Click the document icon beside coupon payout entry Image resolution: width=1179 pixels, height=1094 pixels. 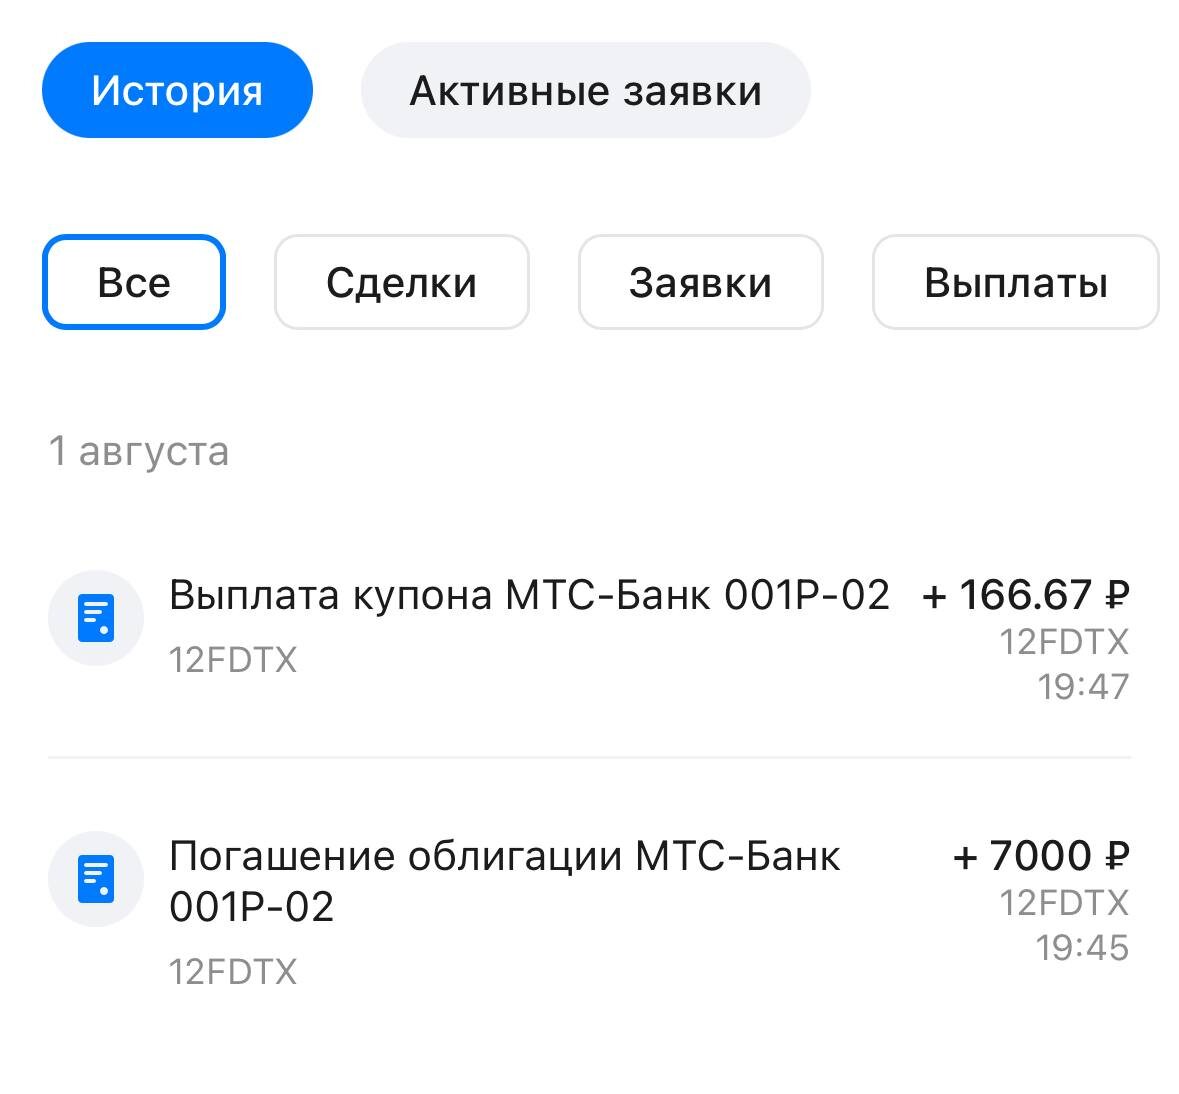(96, 617)
